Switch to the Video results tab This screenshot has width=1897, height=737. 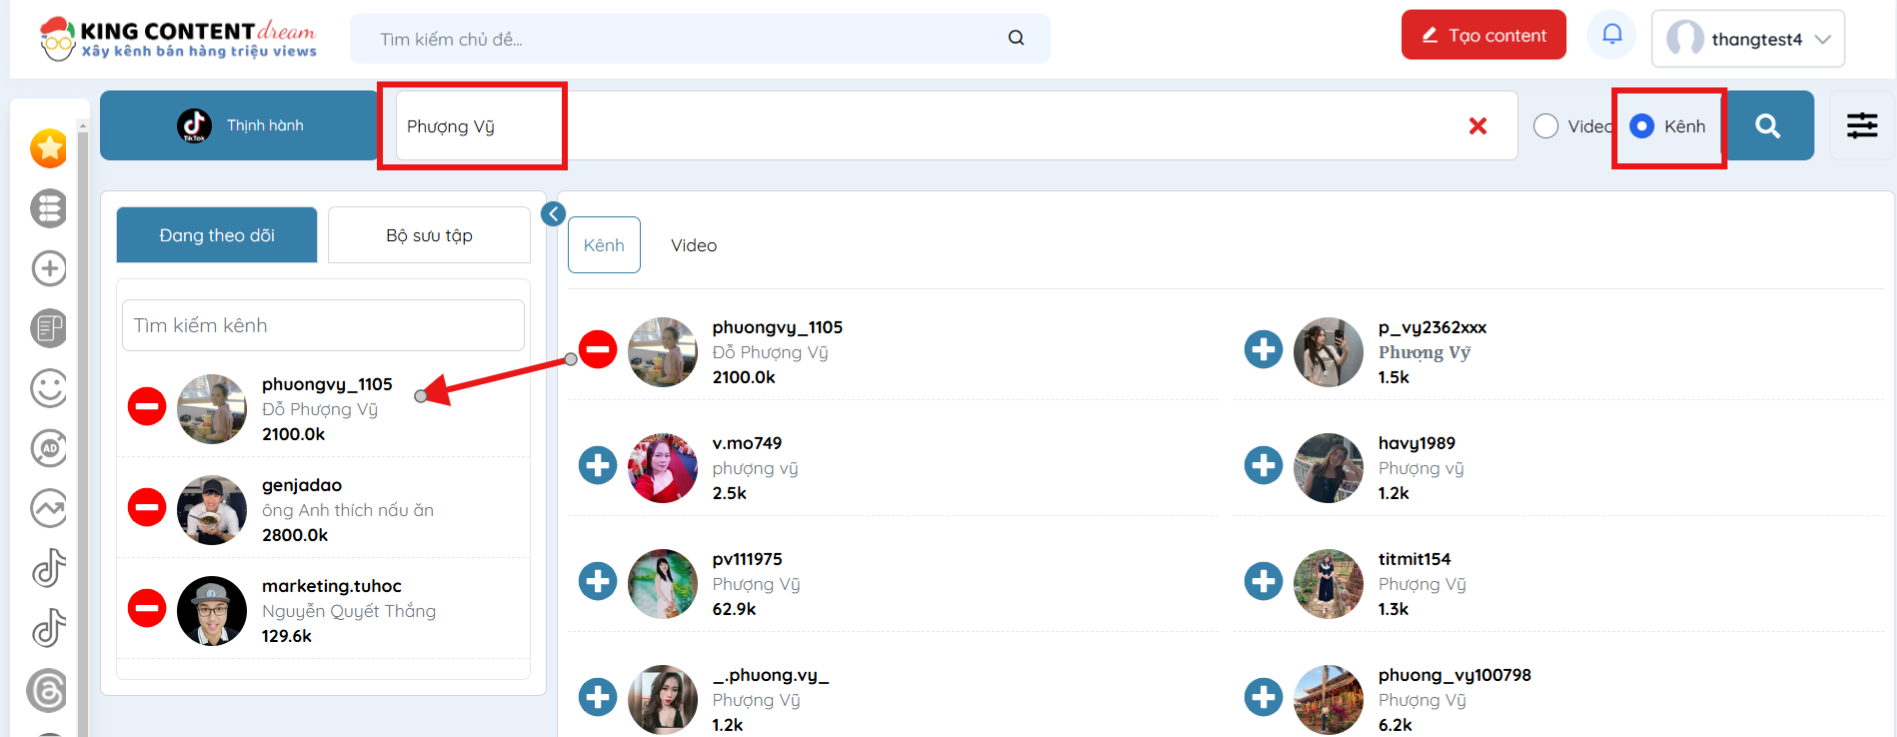point(693,245)
